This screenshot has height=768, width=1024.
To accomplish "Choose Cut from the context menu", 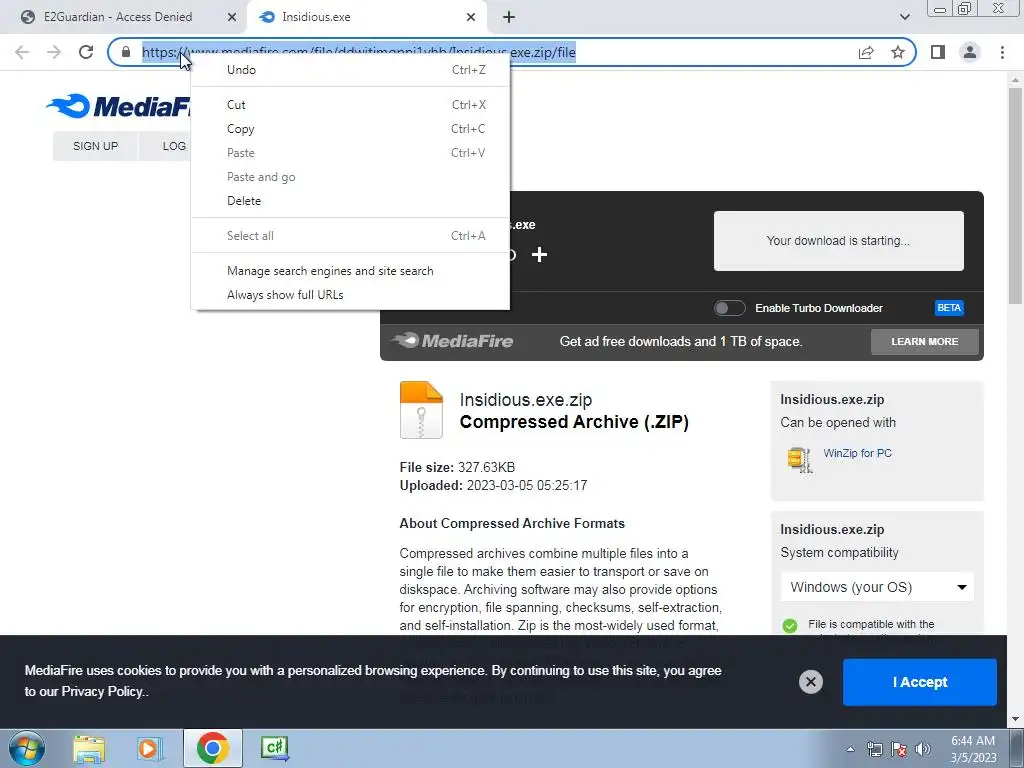I will 350,104.
